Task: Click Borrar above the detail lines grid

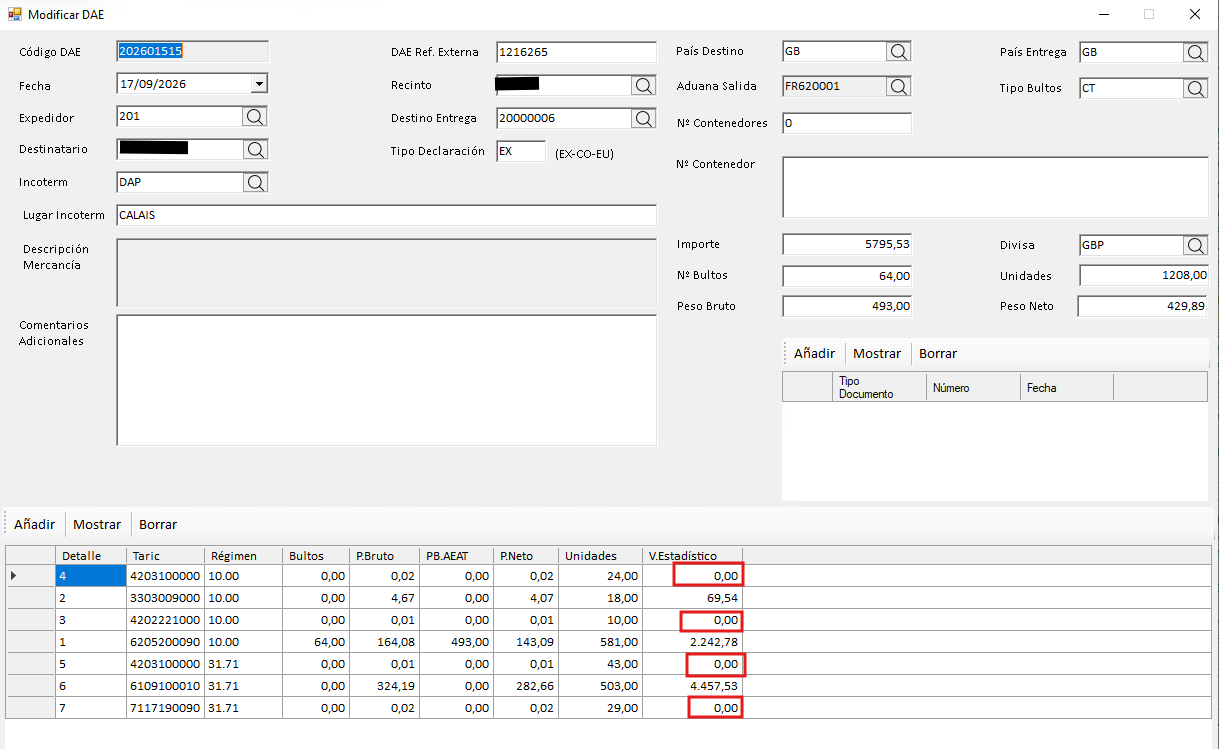Action: point(158,524)
